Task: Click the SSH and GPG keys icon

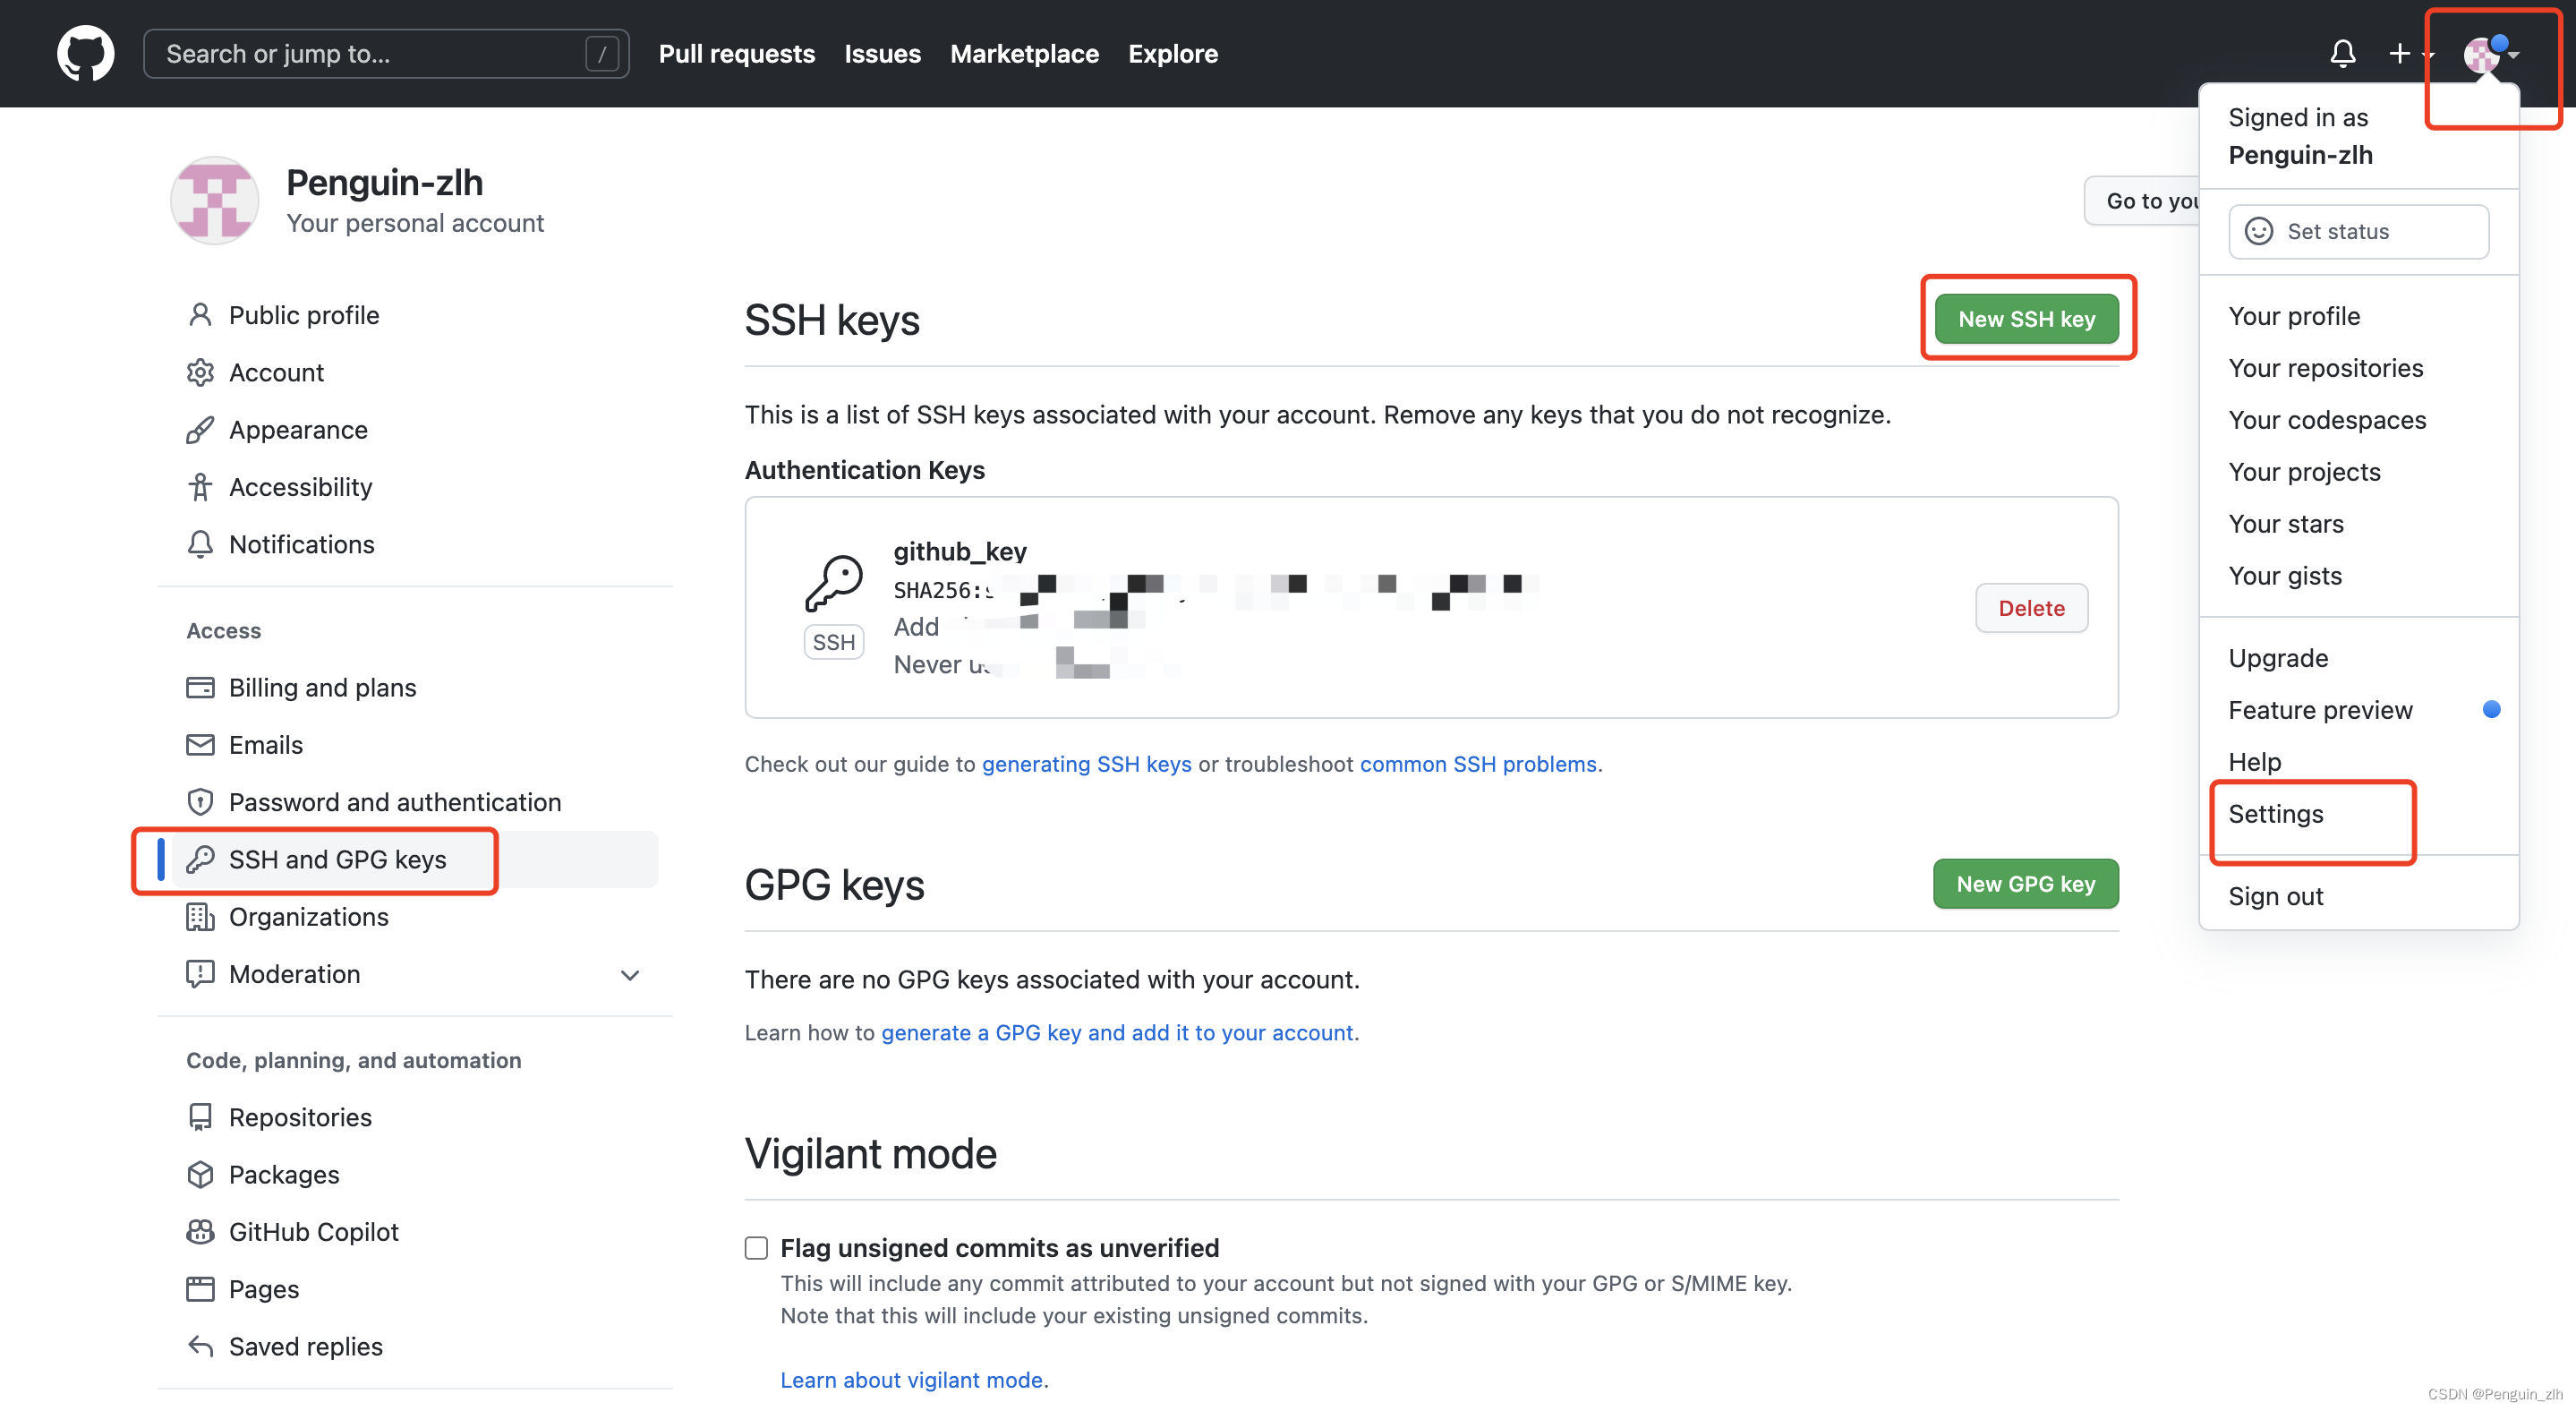Action: pyautogui.click(x=201, y=859)
